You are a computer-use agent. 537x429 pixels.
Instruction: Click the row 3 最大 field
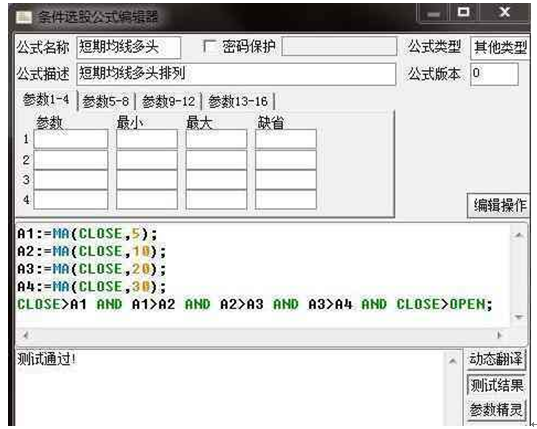216,179
